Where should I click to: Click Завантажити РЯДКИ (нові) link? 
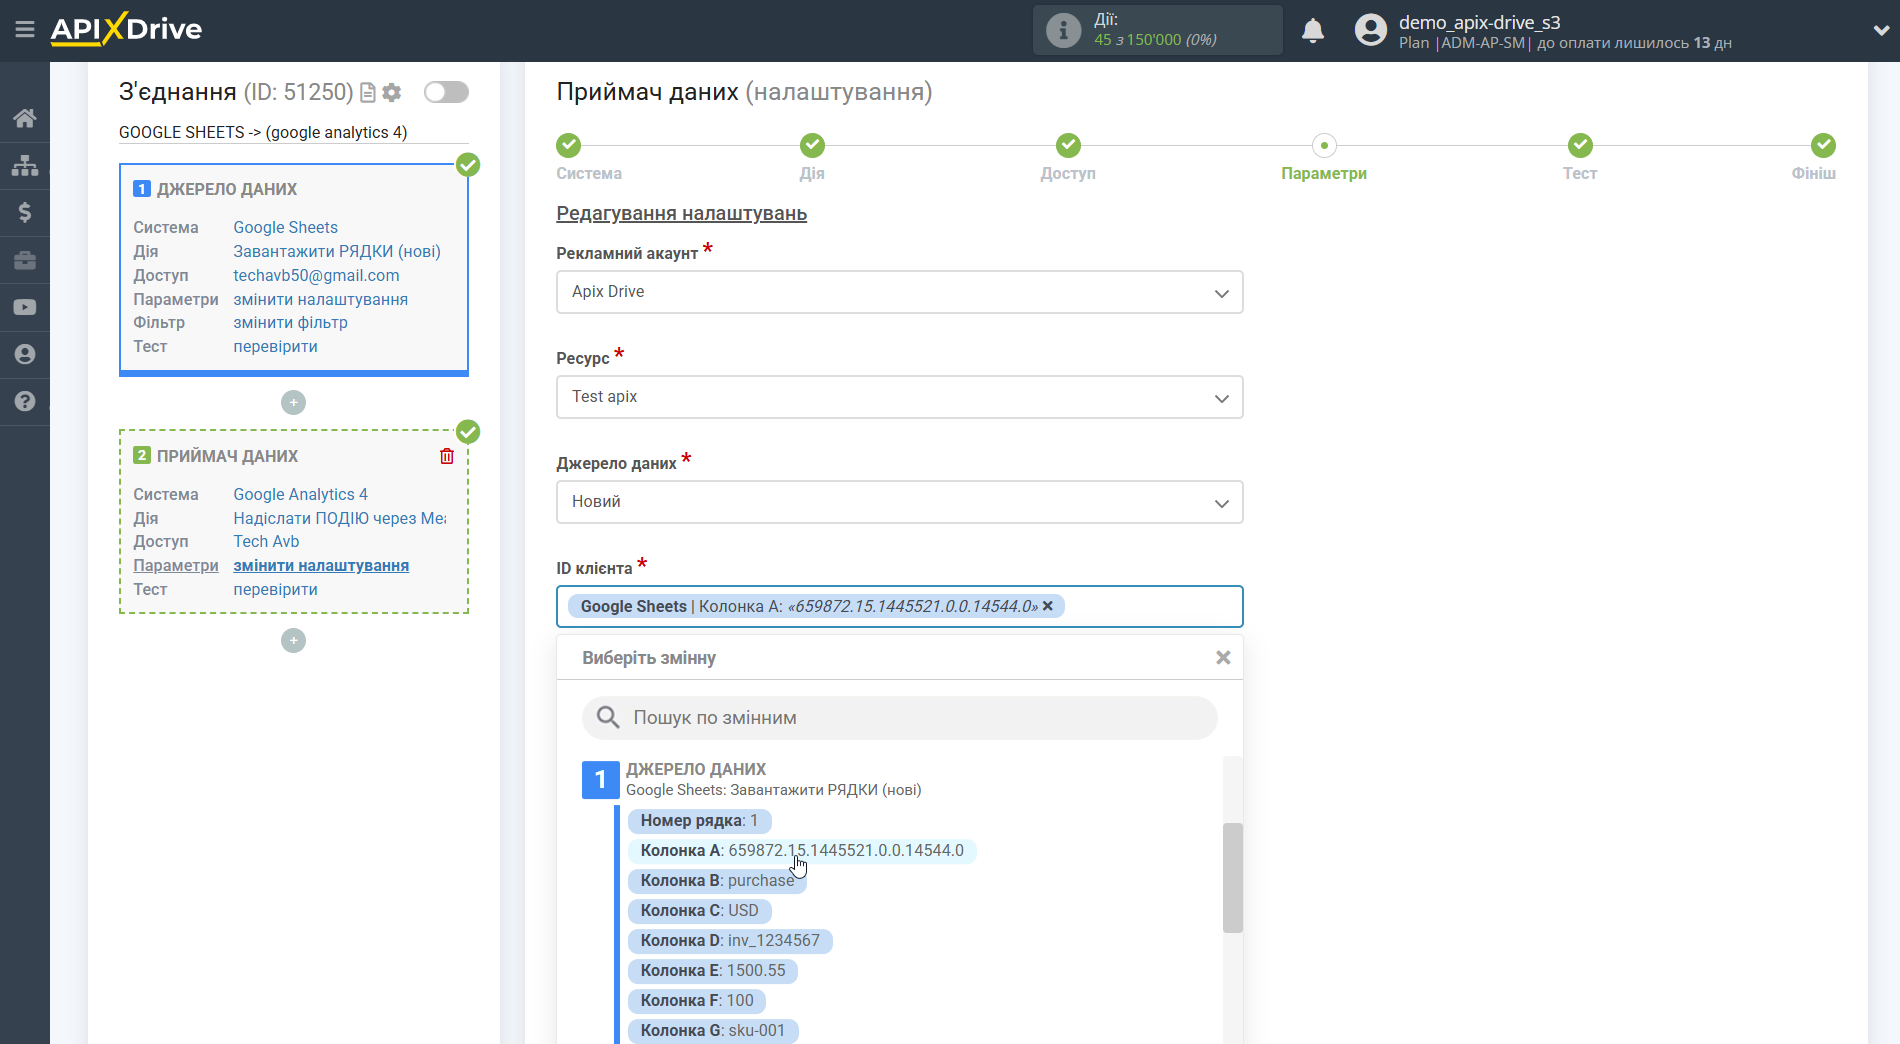coord(337,251)
